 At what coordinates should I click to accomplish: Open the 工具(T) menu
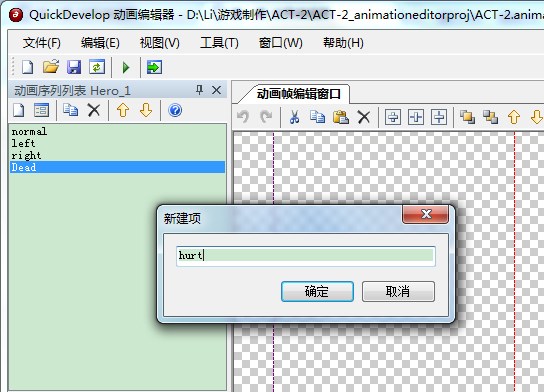(x=219, y=43)
